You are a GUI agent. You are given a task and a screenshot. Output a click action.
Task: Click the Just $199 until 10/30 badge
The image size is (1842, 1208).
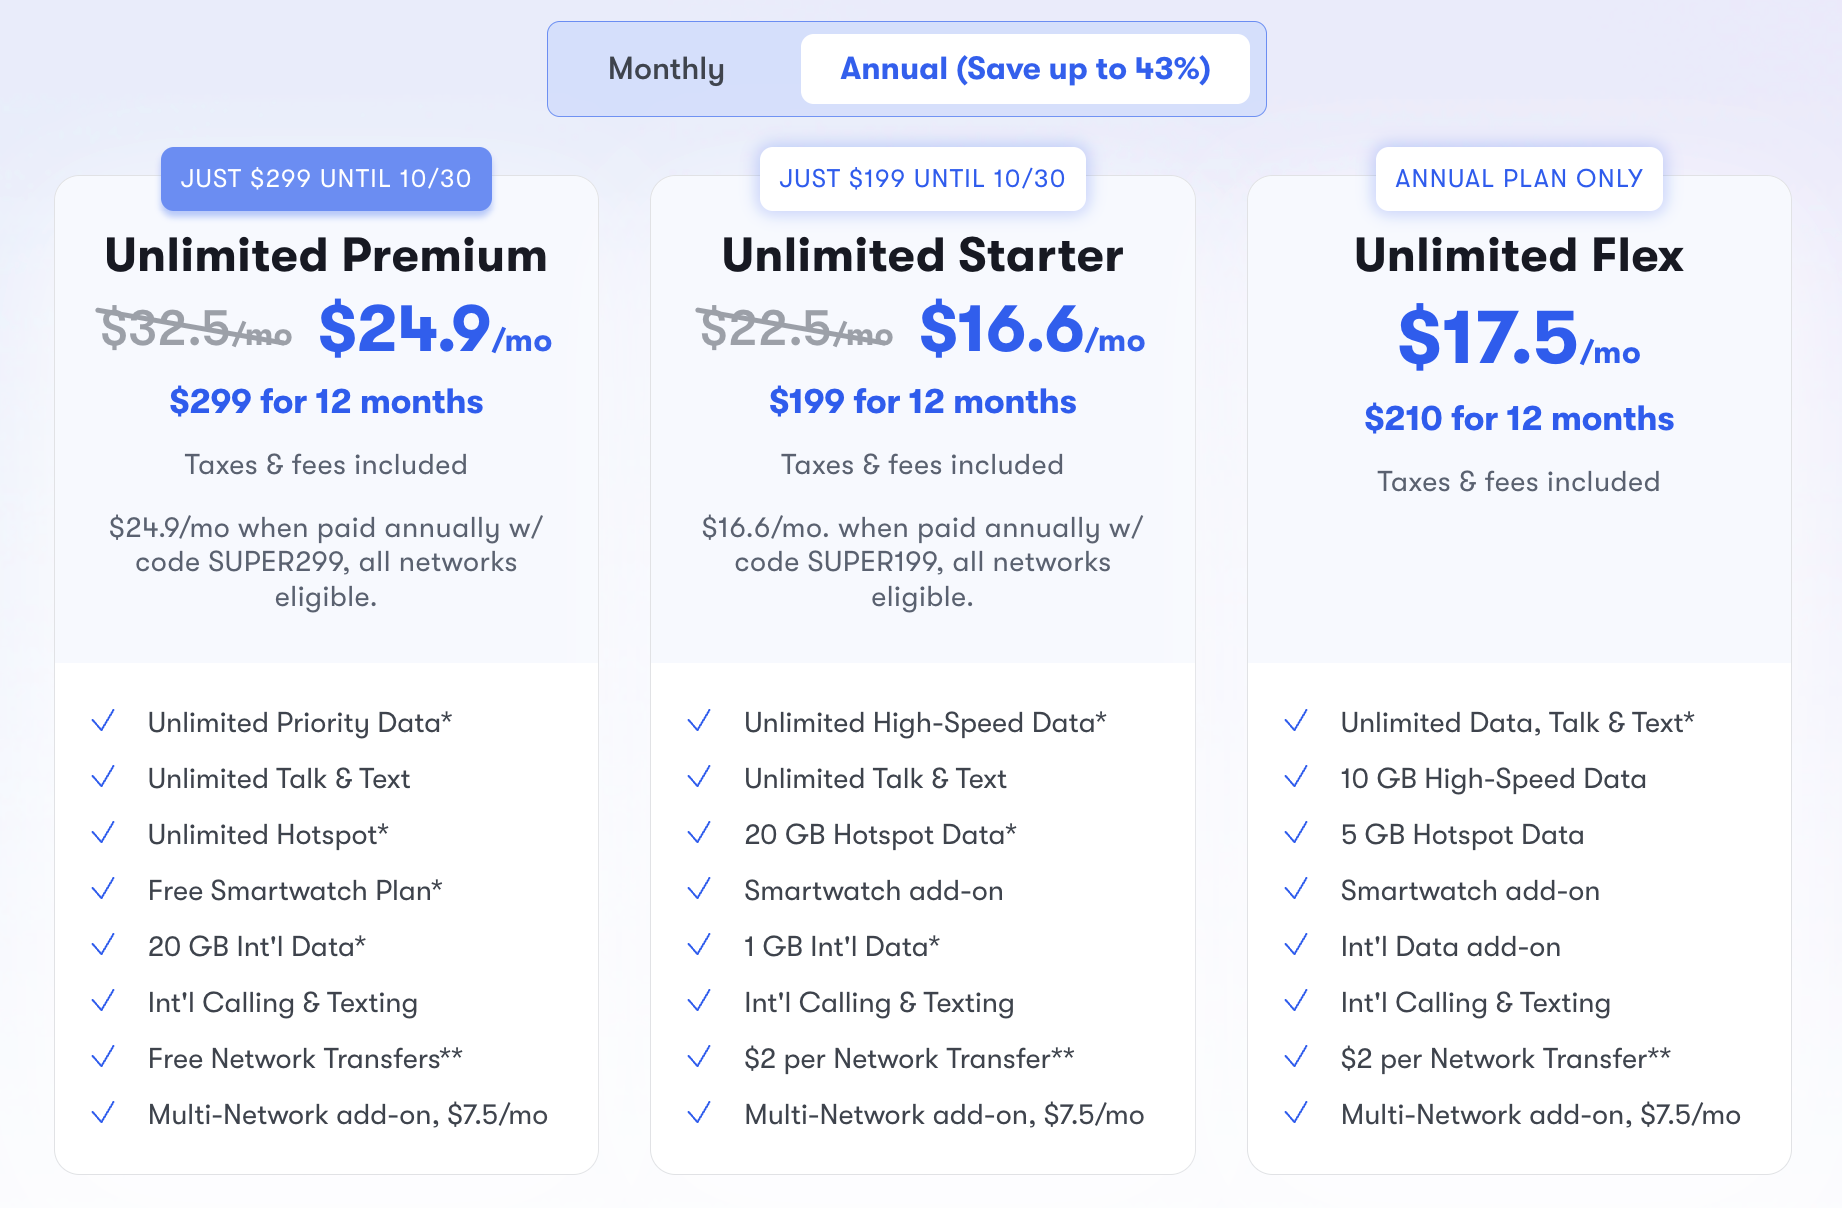[x=922, y=179]
